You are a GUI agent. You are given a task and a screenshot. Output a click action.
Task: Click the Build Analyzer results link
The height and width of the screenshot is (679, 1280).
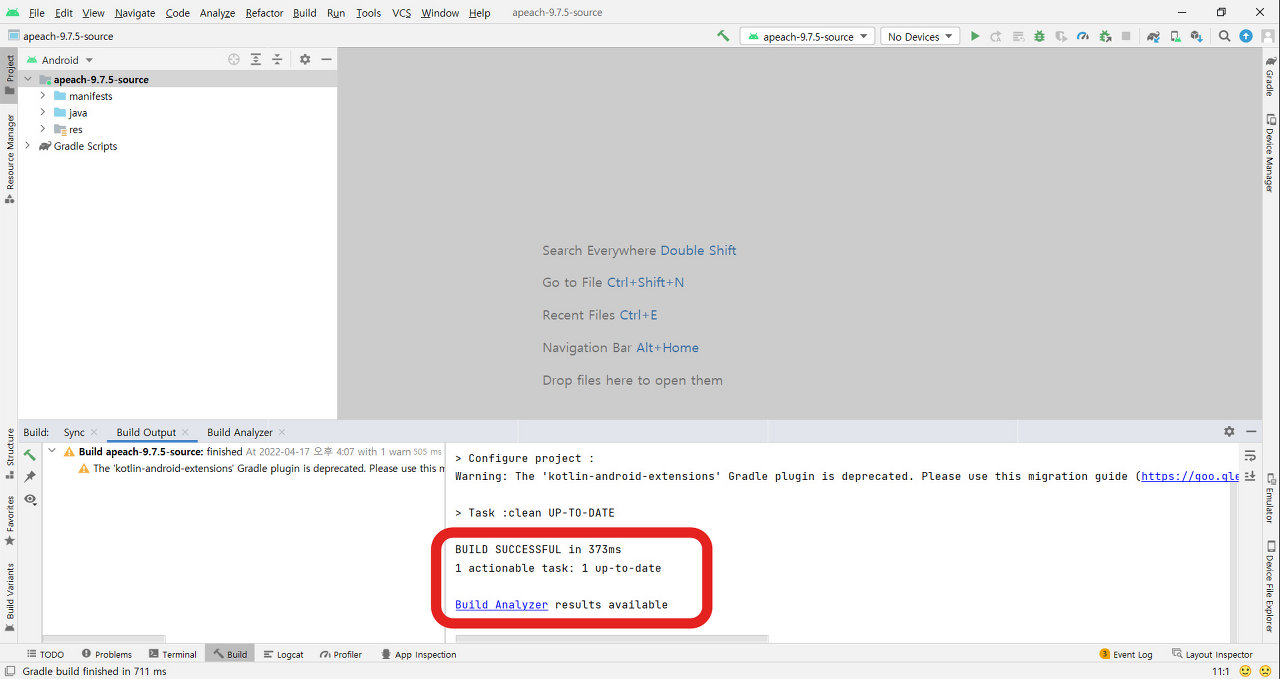click(500, 604)
